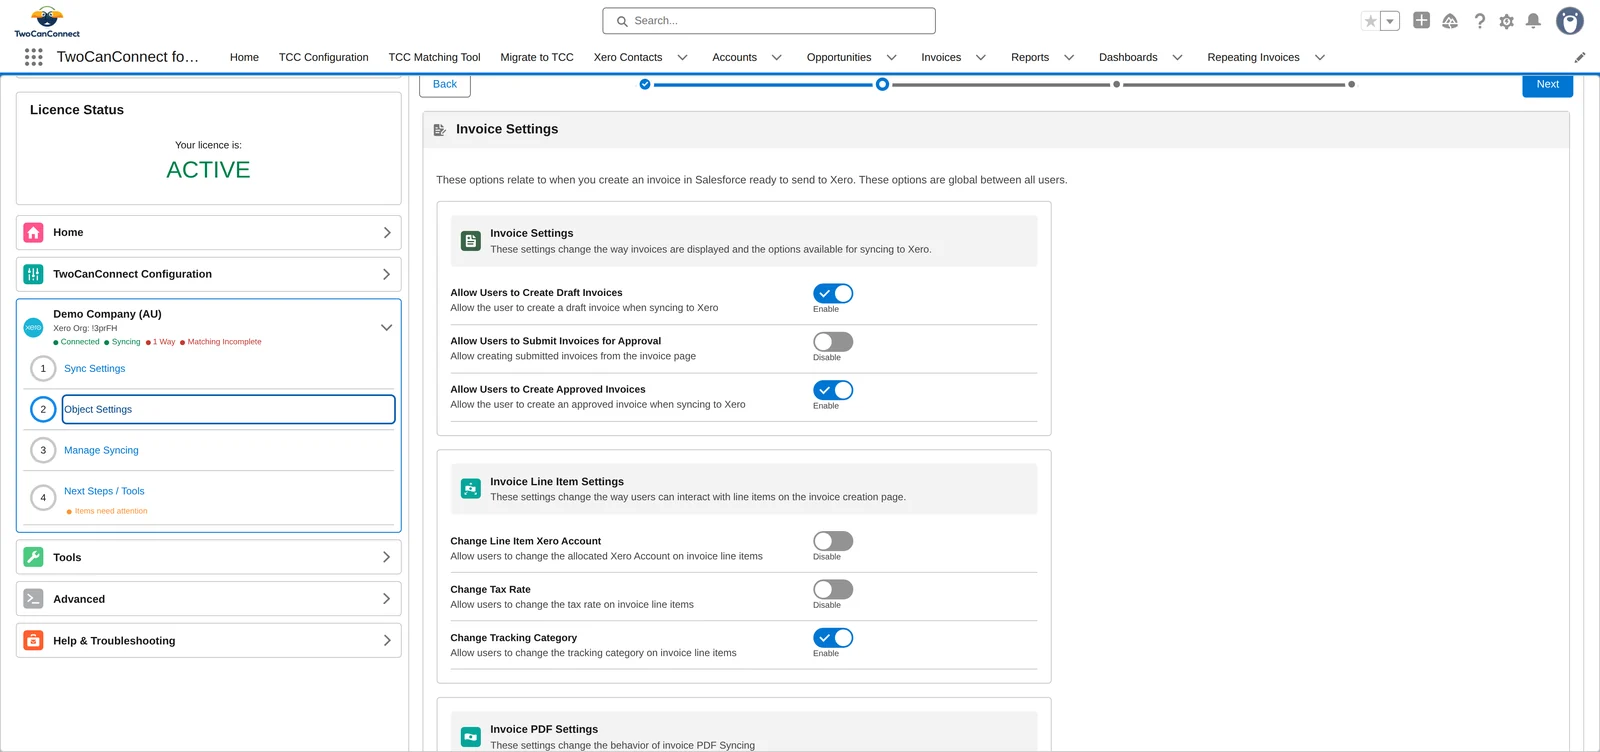Screen dimensions: 1600x752
Task: Open the Notifications bell
Action: click(1533, 21)
